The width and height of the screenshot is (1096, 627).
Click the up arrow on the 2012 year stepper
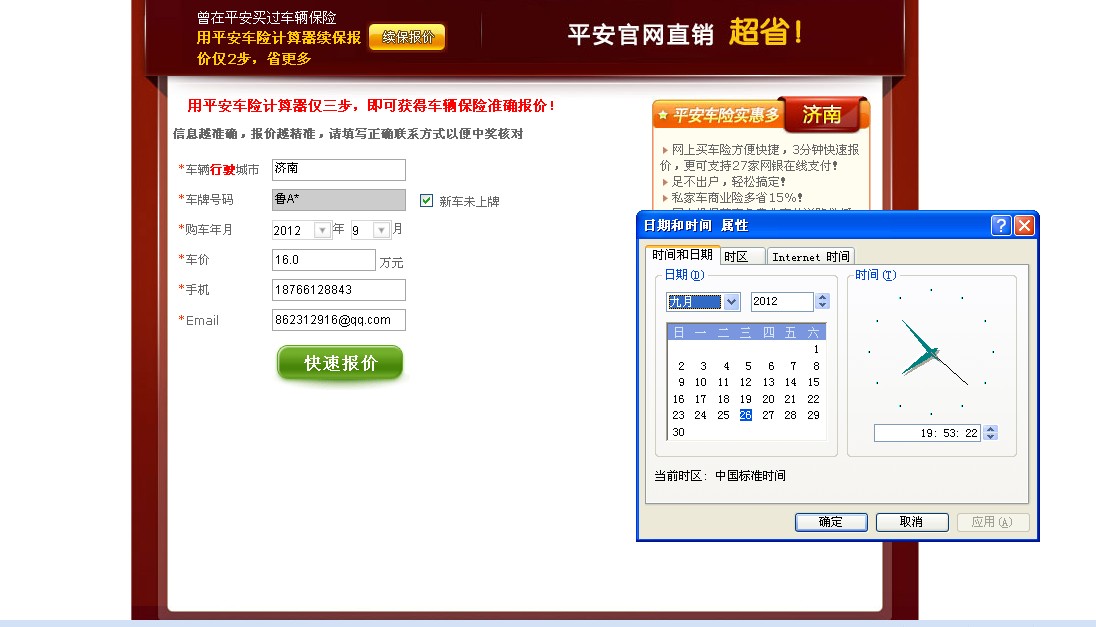[x=822, y=297]
